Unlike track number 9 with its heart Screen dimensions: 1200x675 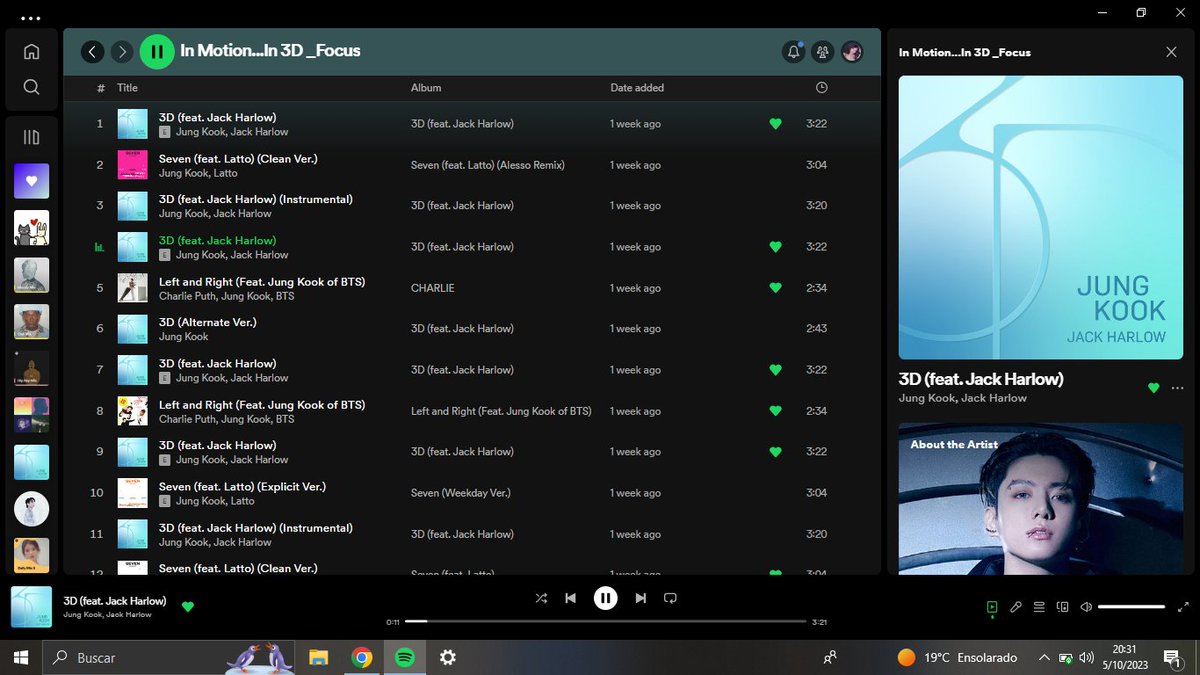coord(775,452)
